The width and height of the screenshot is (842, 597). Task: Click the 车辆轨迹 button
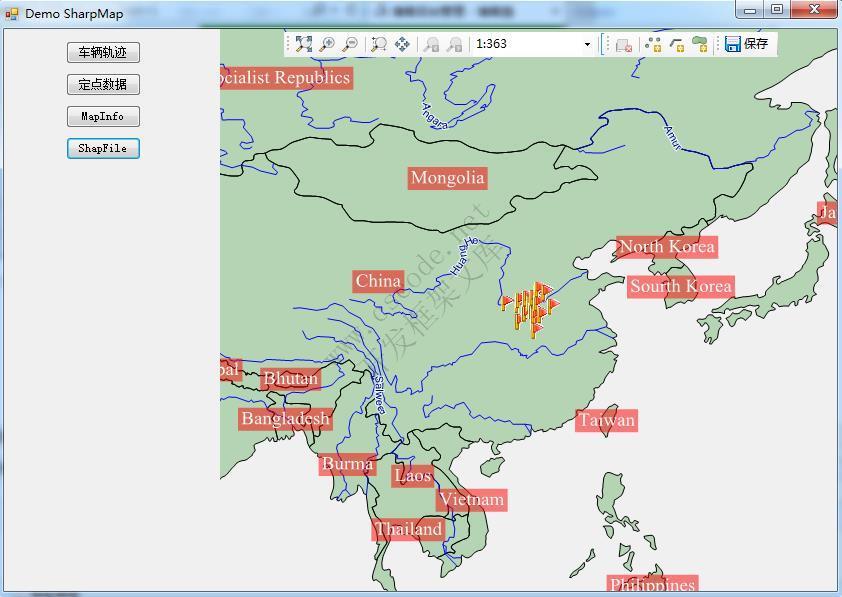103,52
